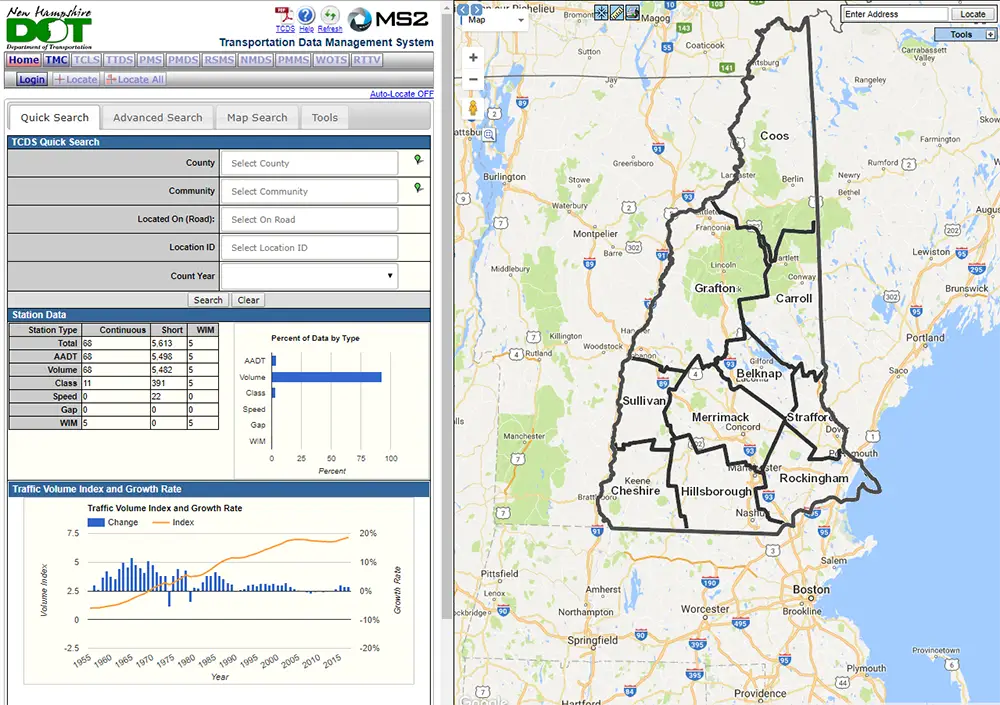Zoom out the map with minus button
Viewport: 1000px width, 705px height.
click(473, 79)
